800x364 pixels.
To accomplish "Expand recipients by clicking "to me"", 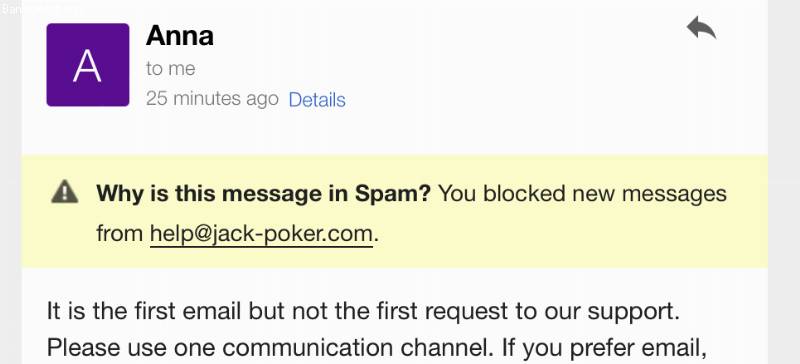I will click(170, 68).
